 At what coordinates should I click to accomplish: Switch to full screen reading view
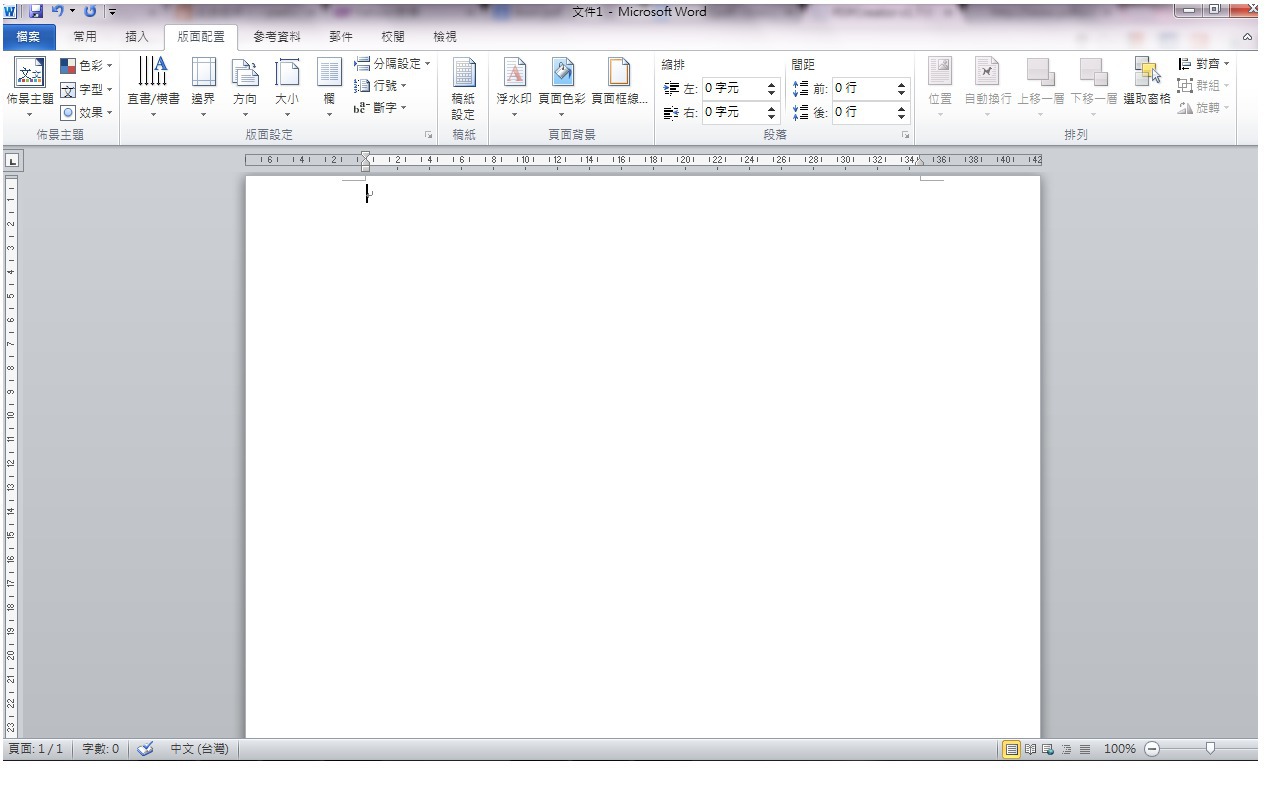click(1030, 749)
